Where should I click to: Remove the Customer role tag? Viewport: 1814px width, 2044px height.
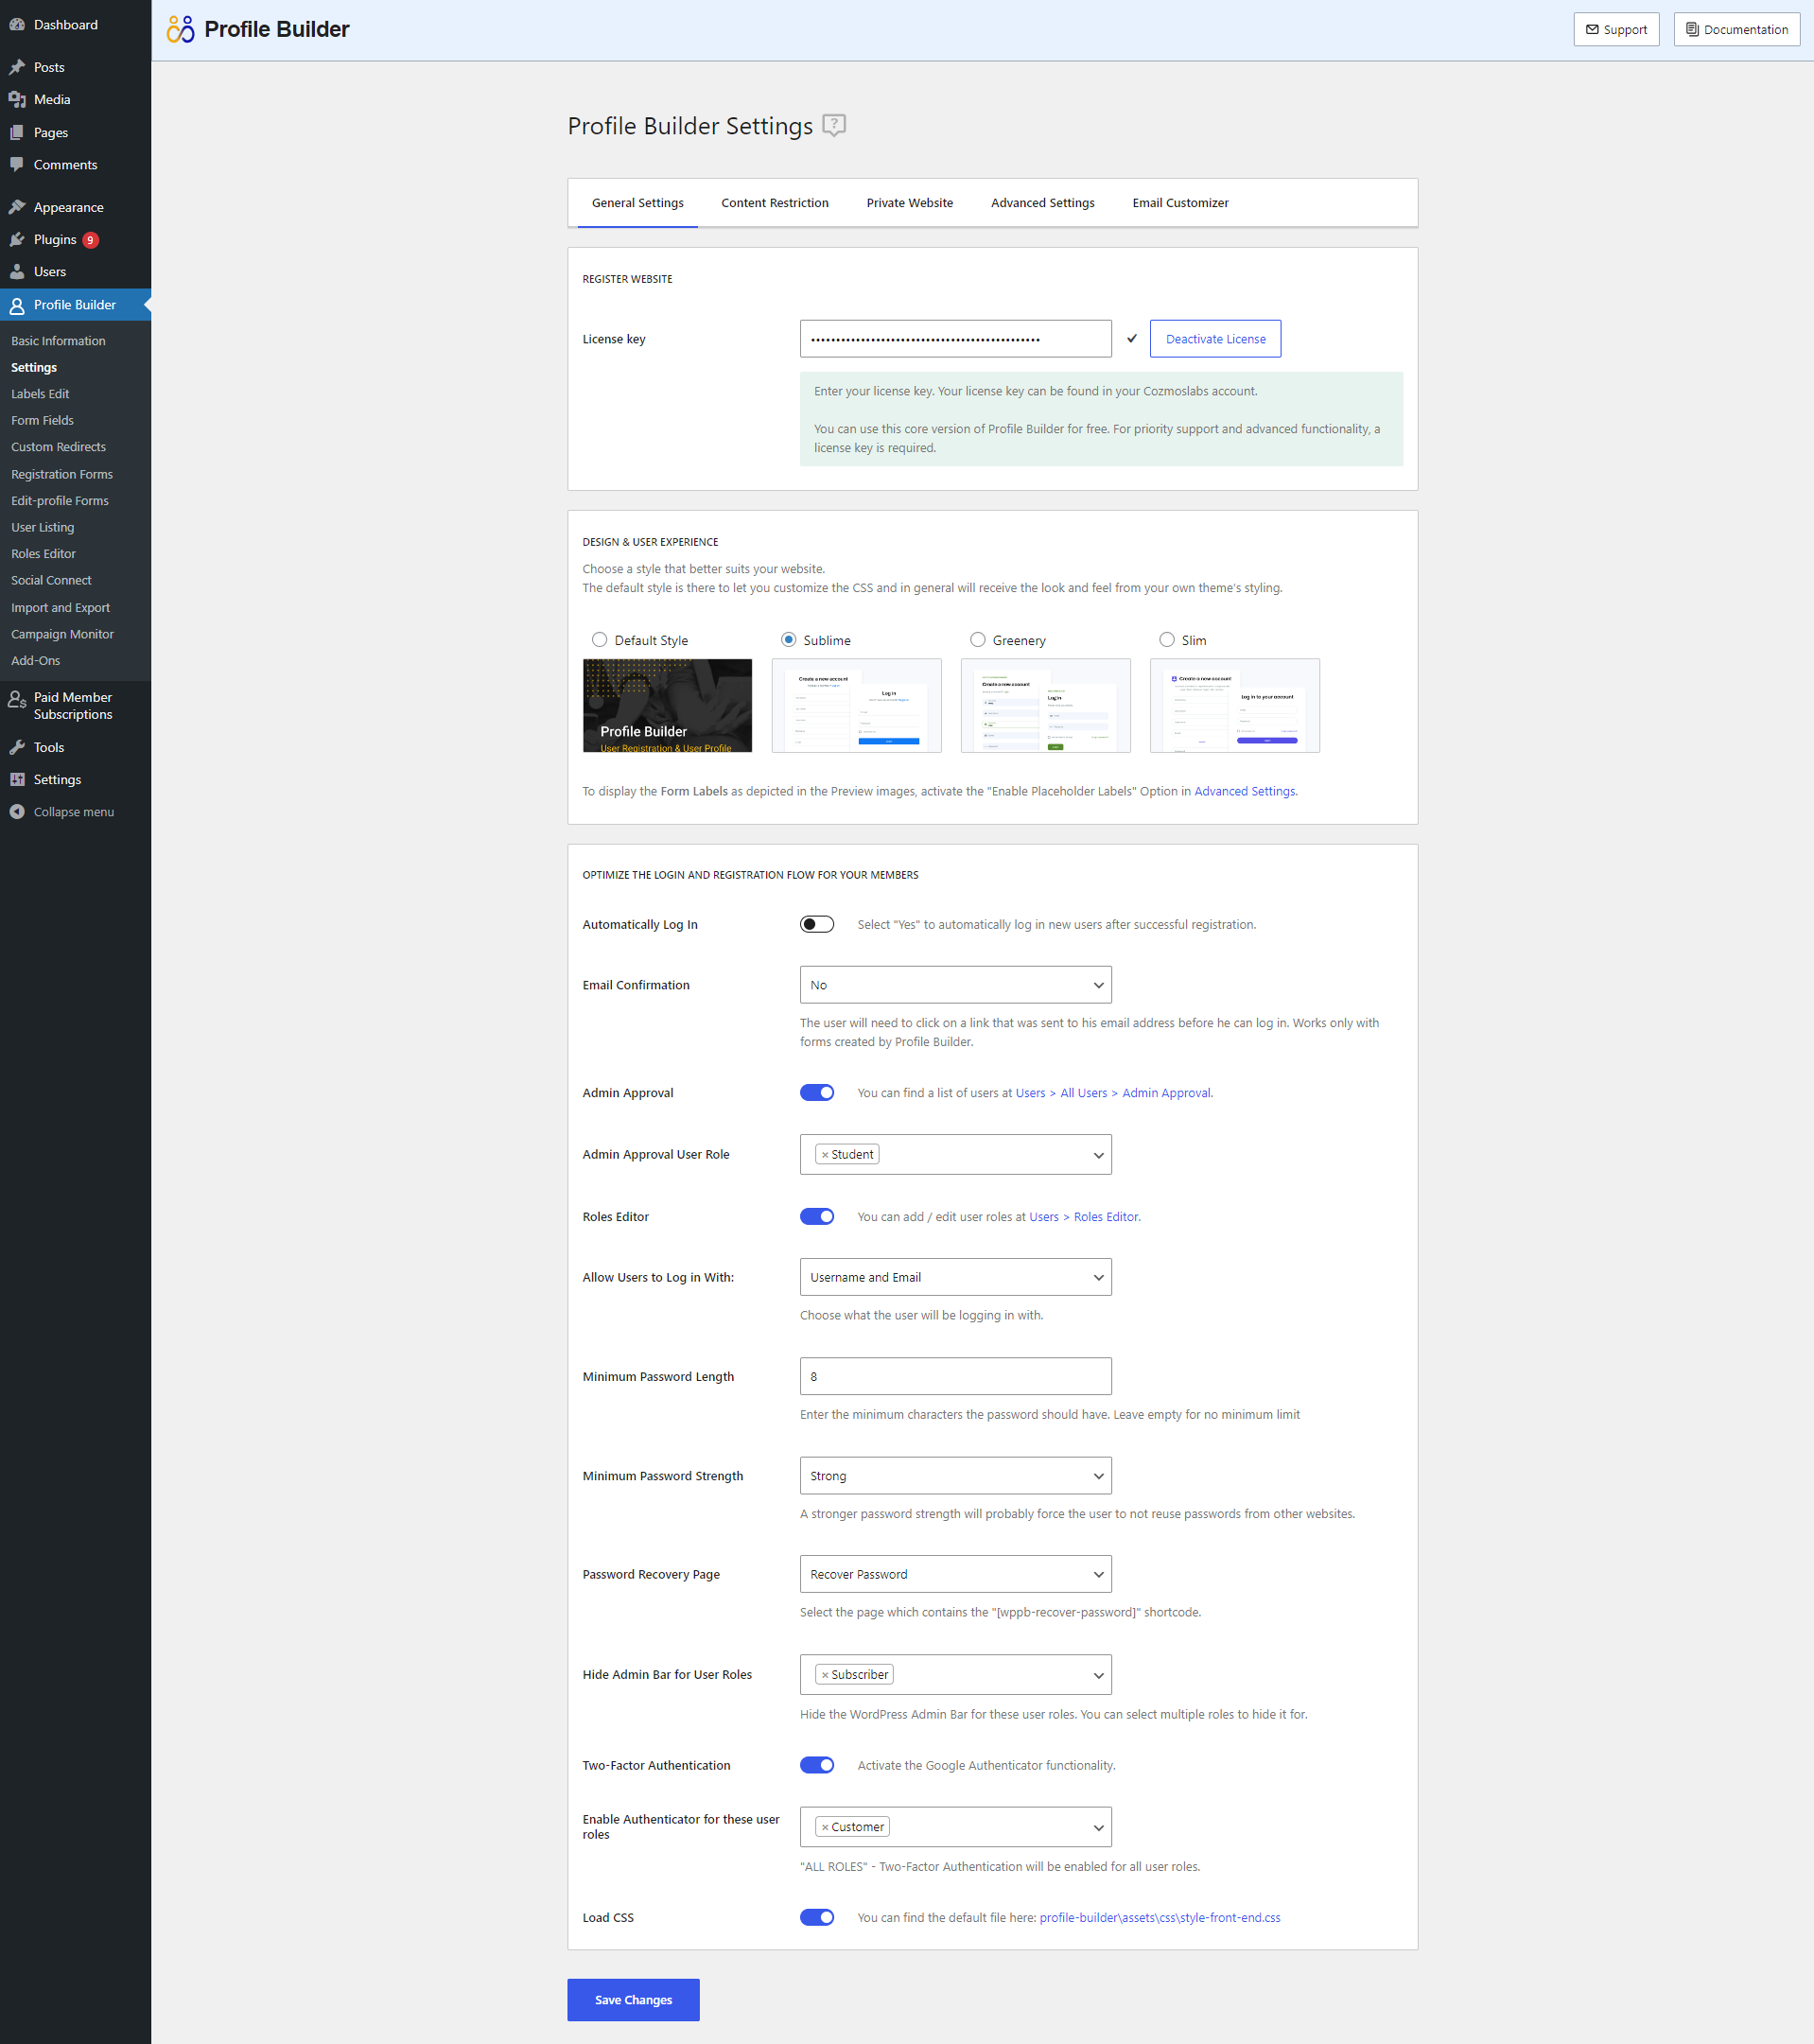825,1827
